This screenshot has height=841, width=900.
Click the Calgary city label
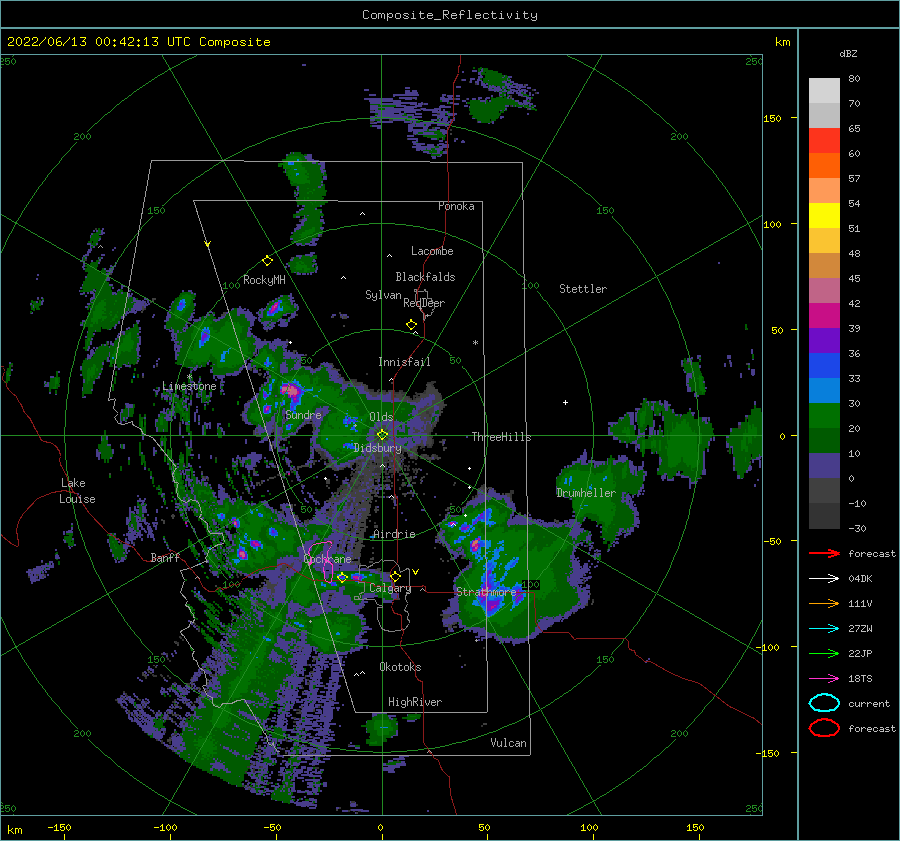390,588
